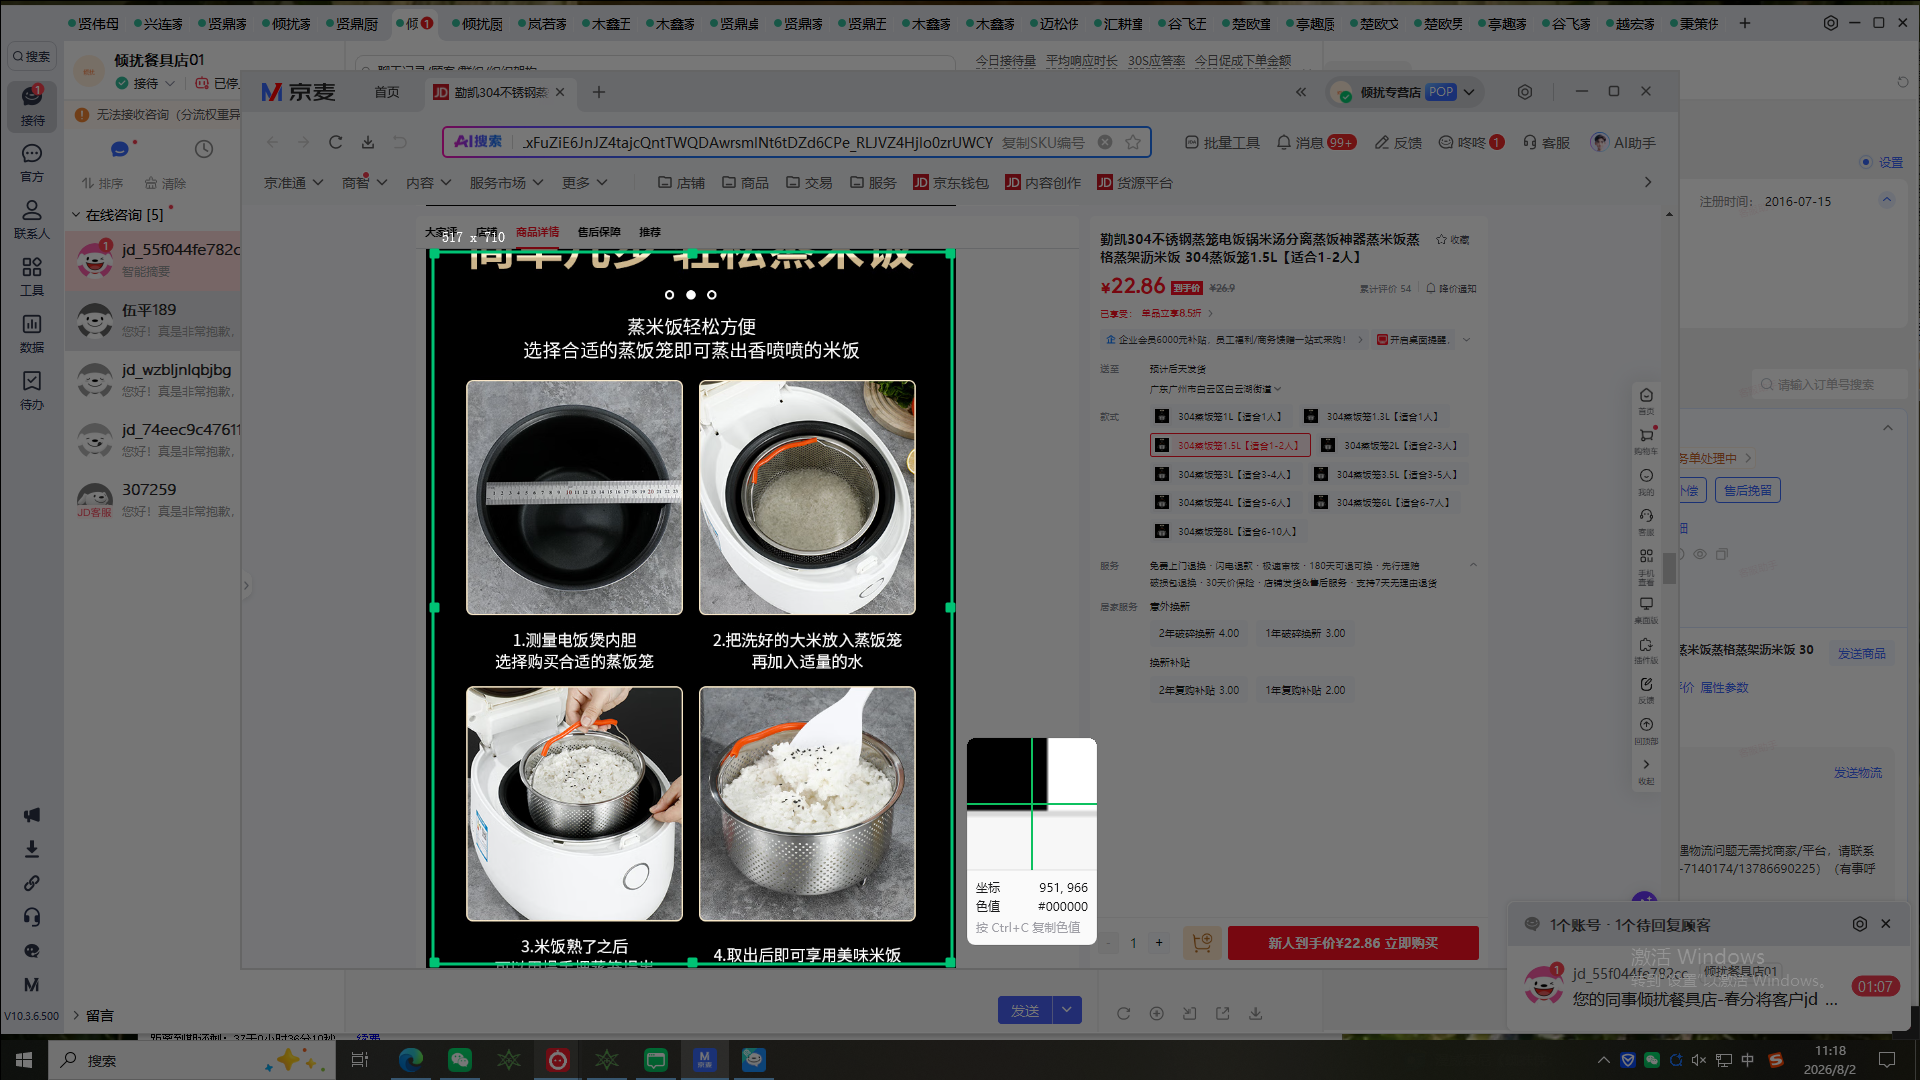Click the reload icon in 京麦 browser toolbar
The height and width of the screenshot is (1080, 1920).
coord(336,142)
